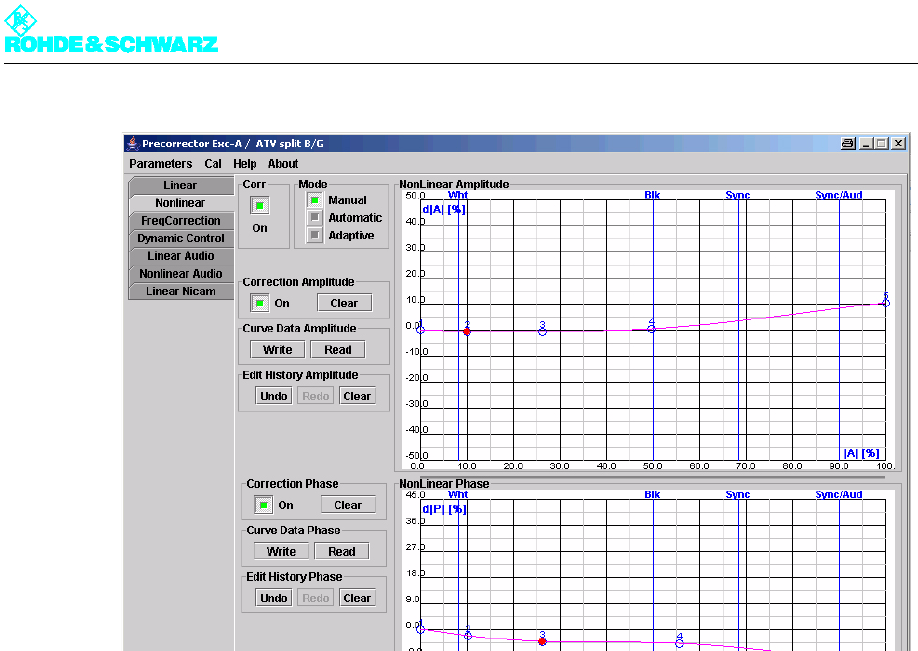Undo in Edit History Phase

coord(273,598)
